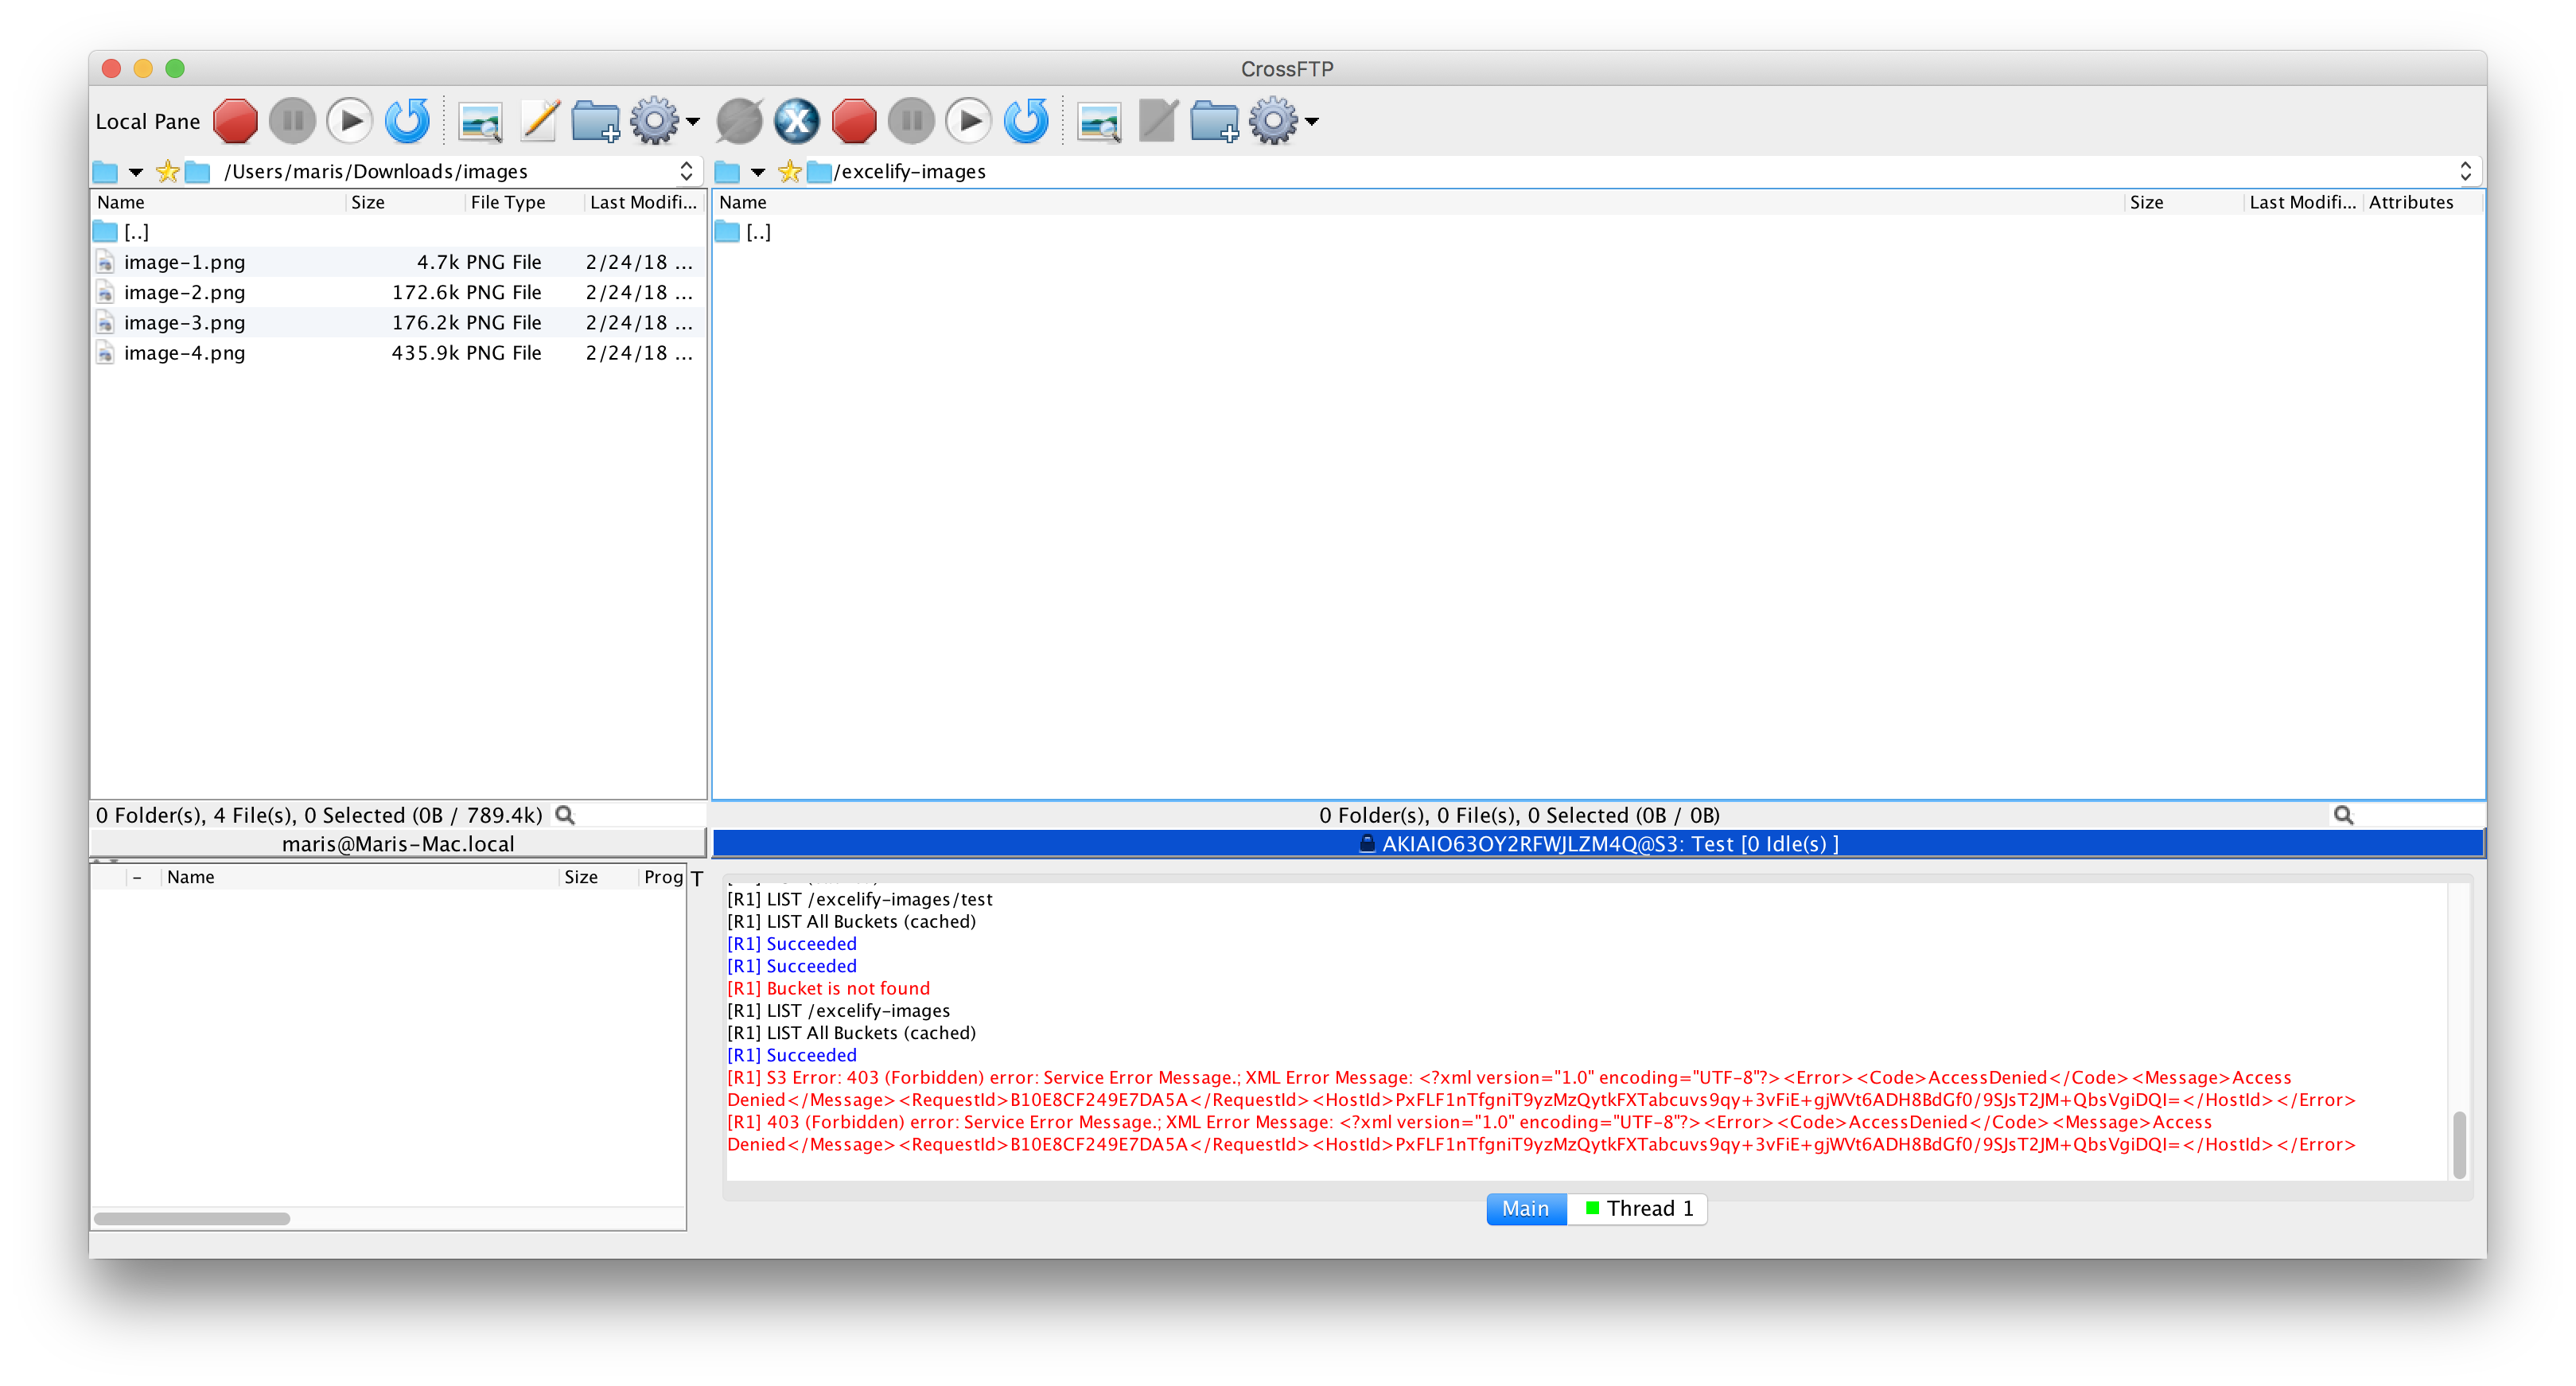
Task: Click the local pane edit pencil icon
Action: pos(540,121)
